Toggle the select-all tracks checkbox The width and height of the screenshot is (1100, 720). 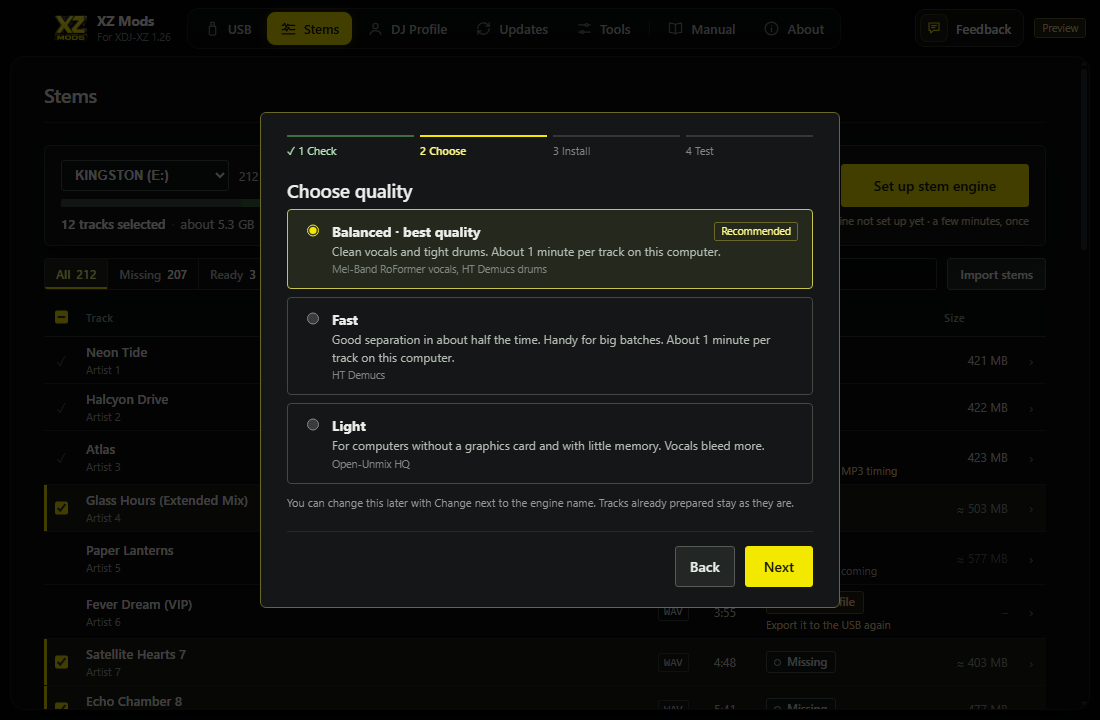tap(62, 317)
